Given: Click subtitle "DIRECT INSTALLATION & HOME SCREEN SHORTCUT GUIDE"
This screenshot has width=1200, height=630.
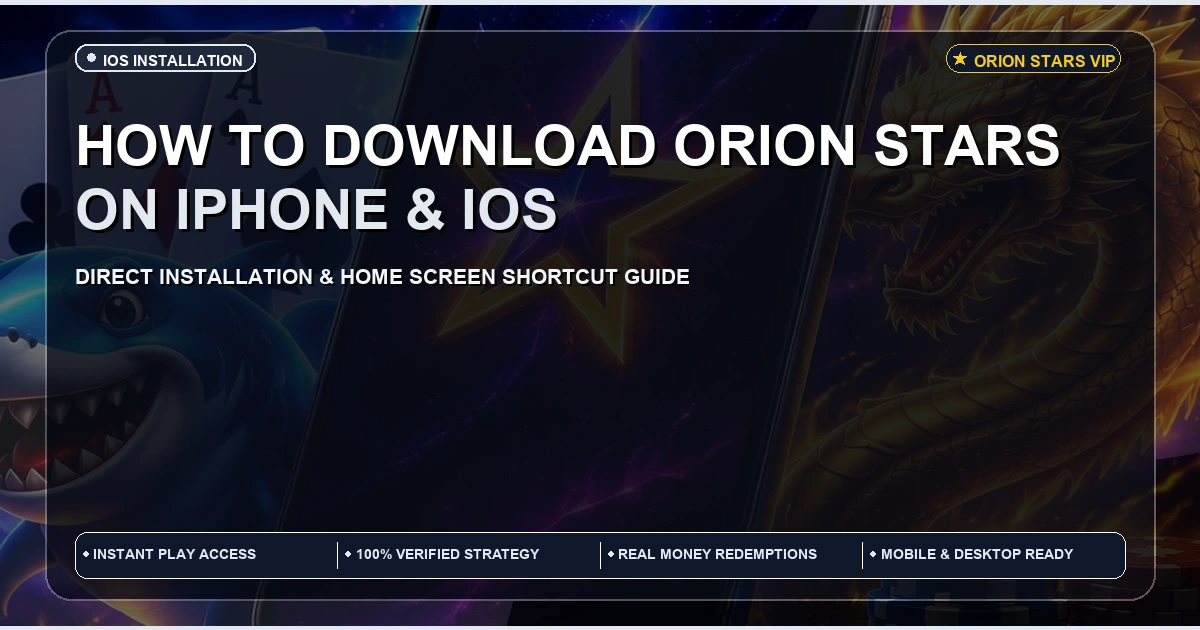Looking at the screenshot, I should pos(383,277).
